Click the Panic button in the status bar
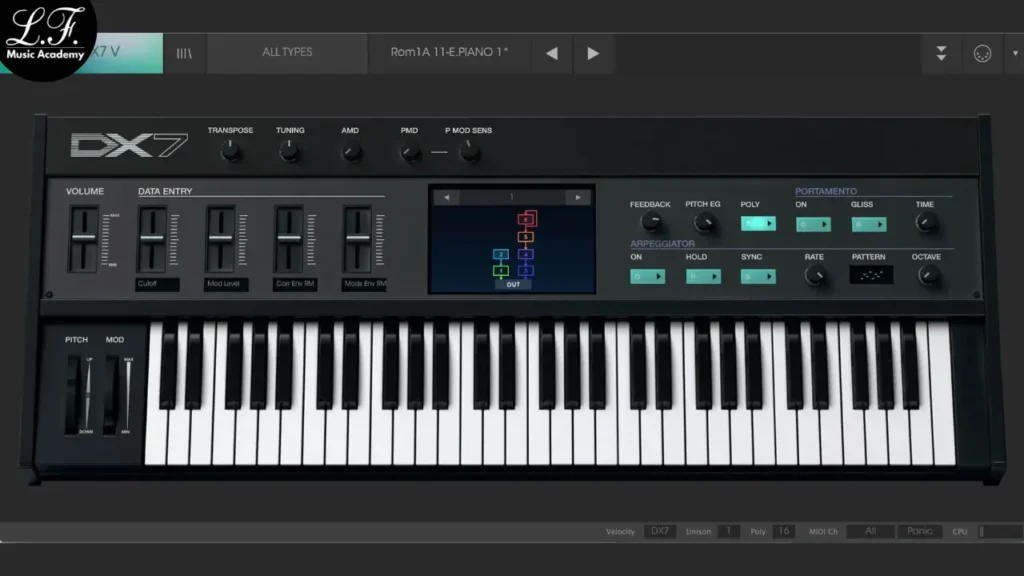The width and height of the screenshot is (1024, 576). click(x=919, y=531)
